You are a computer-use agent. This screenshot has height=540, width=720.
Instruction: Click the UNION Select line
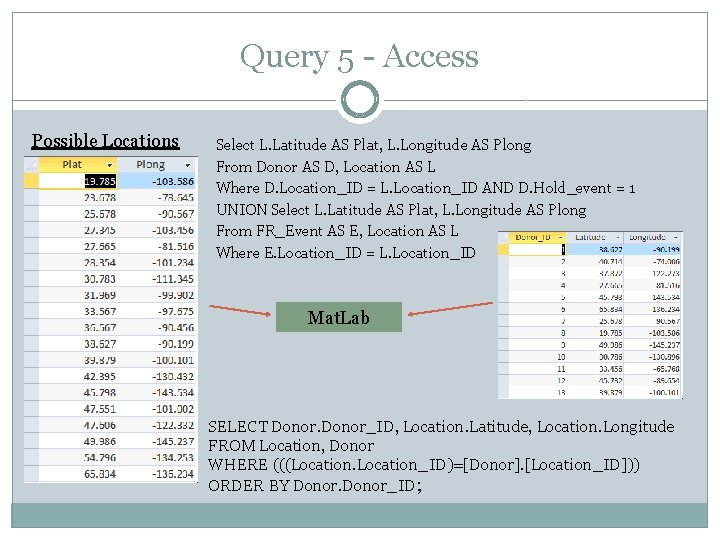coord(401,210)
